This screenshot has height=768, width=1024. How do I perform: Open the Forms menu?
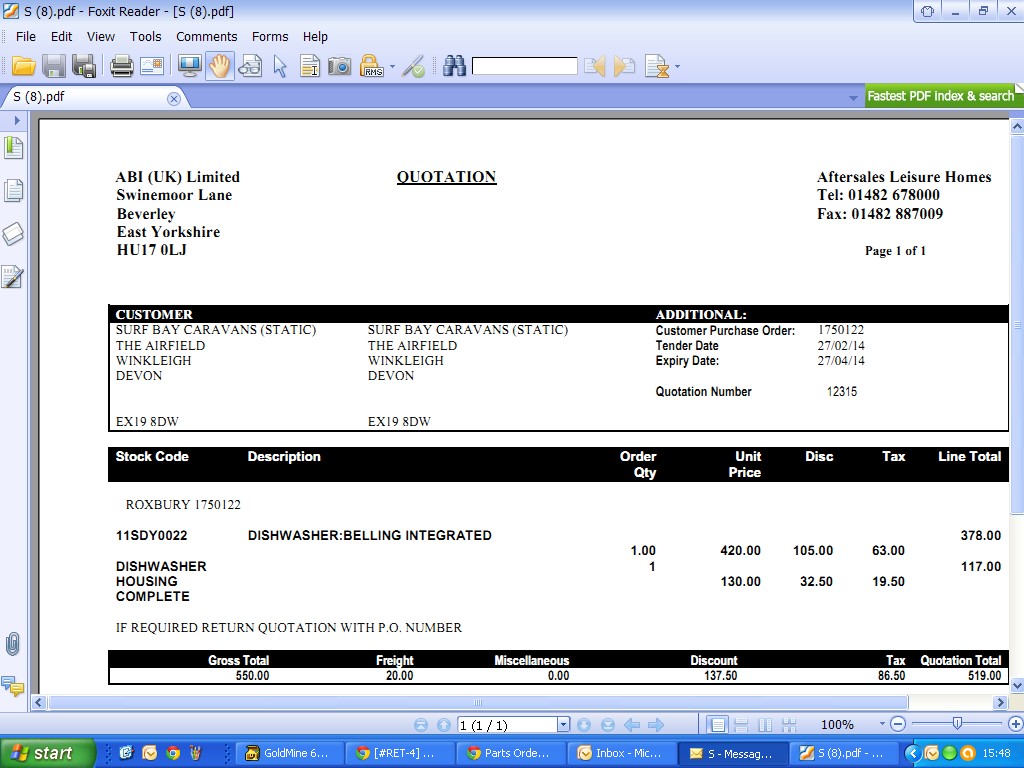(270, 36)
